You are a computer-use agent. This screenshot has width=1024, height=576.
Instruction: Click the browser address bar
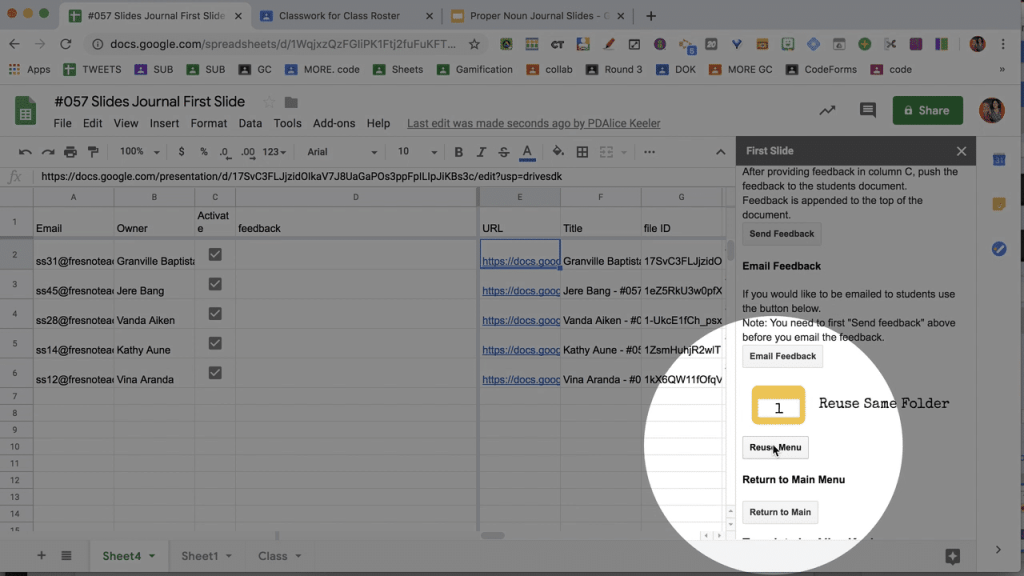(x=283, y=44)
